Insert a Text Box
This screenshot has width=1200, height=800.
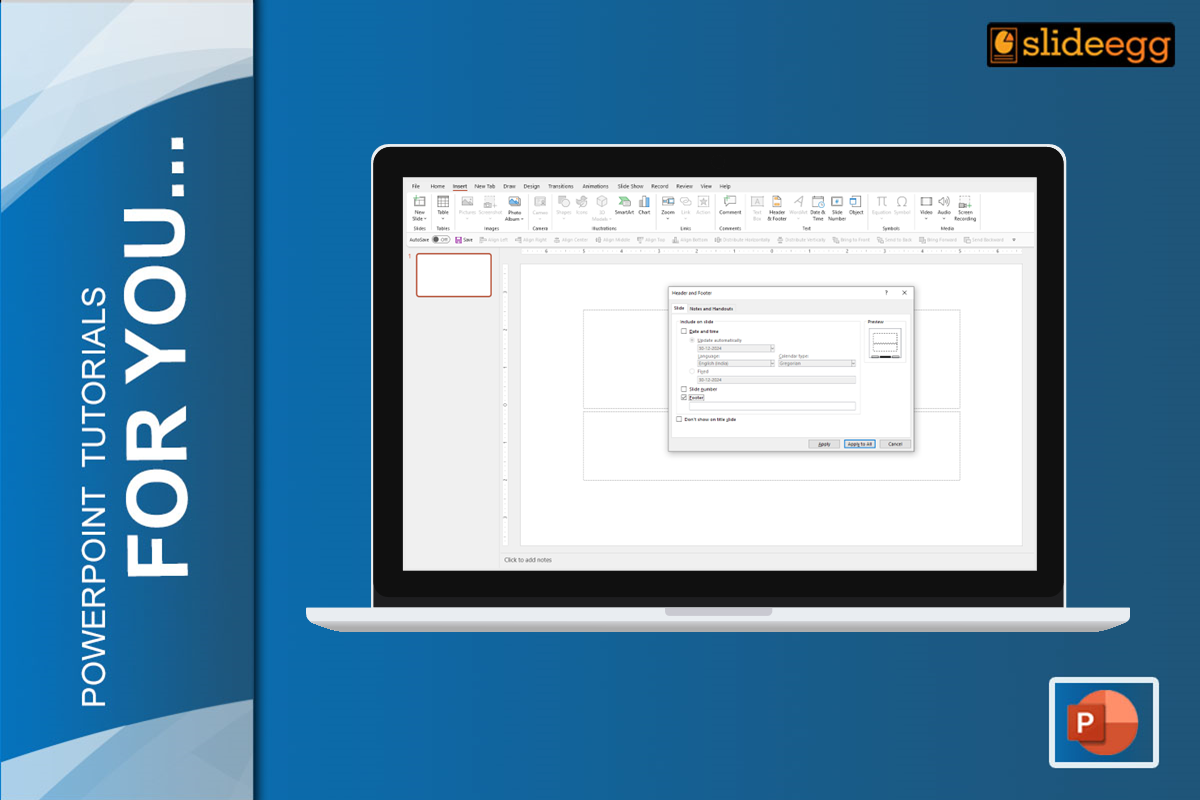[x=759, y=203]
